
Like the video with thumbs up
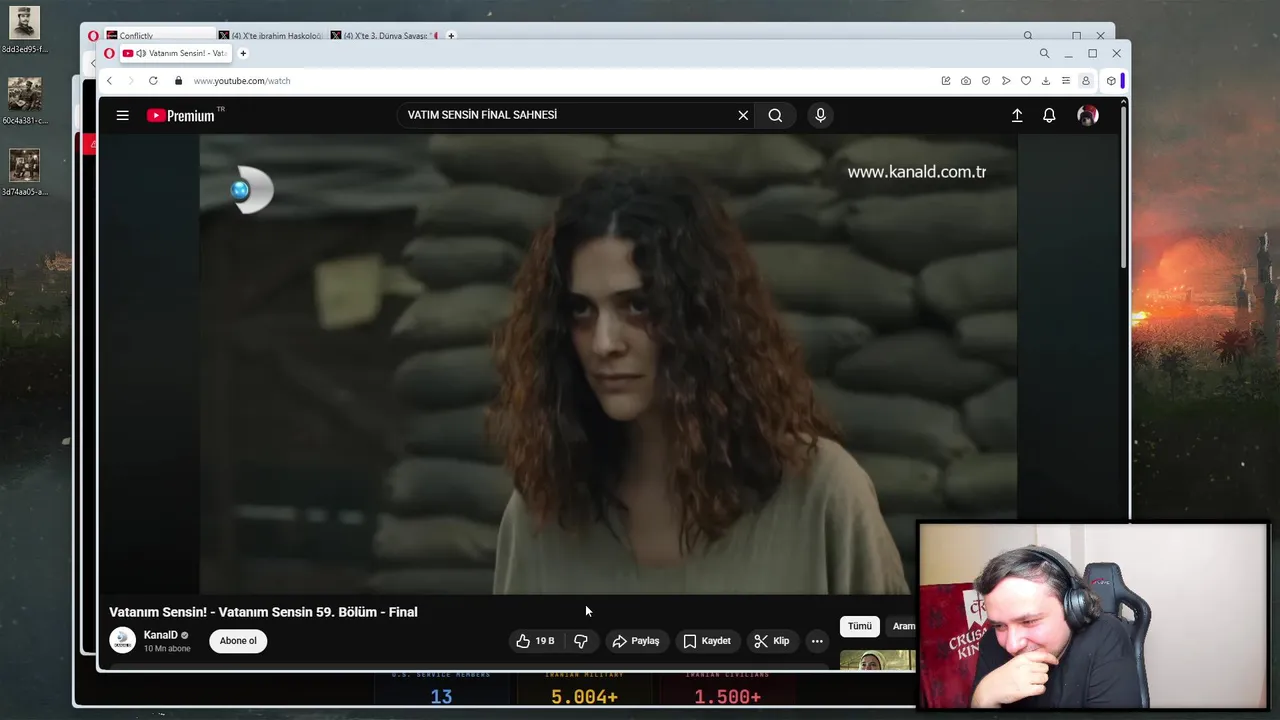(x=536, y=641)
